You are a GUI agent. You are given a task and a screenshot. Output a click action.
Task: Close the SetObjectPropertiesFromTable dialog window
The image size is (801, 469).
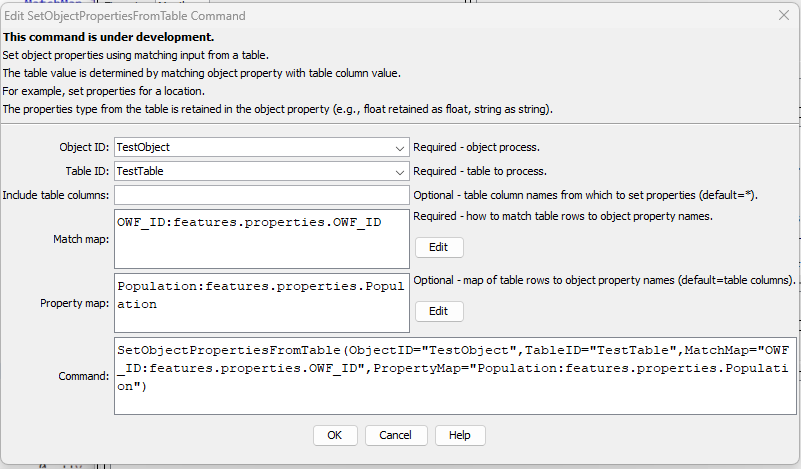pos(784,15)
